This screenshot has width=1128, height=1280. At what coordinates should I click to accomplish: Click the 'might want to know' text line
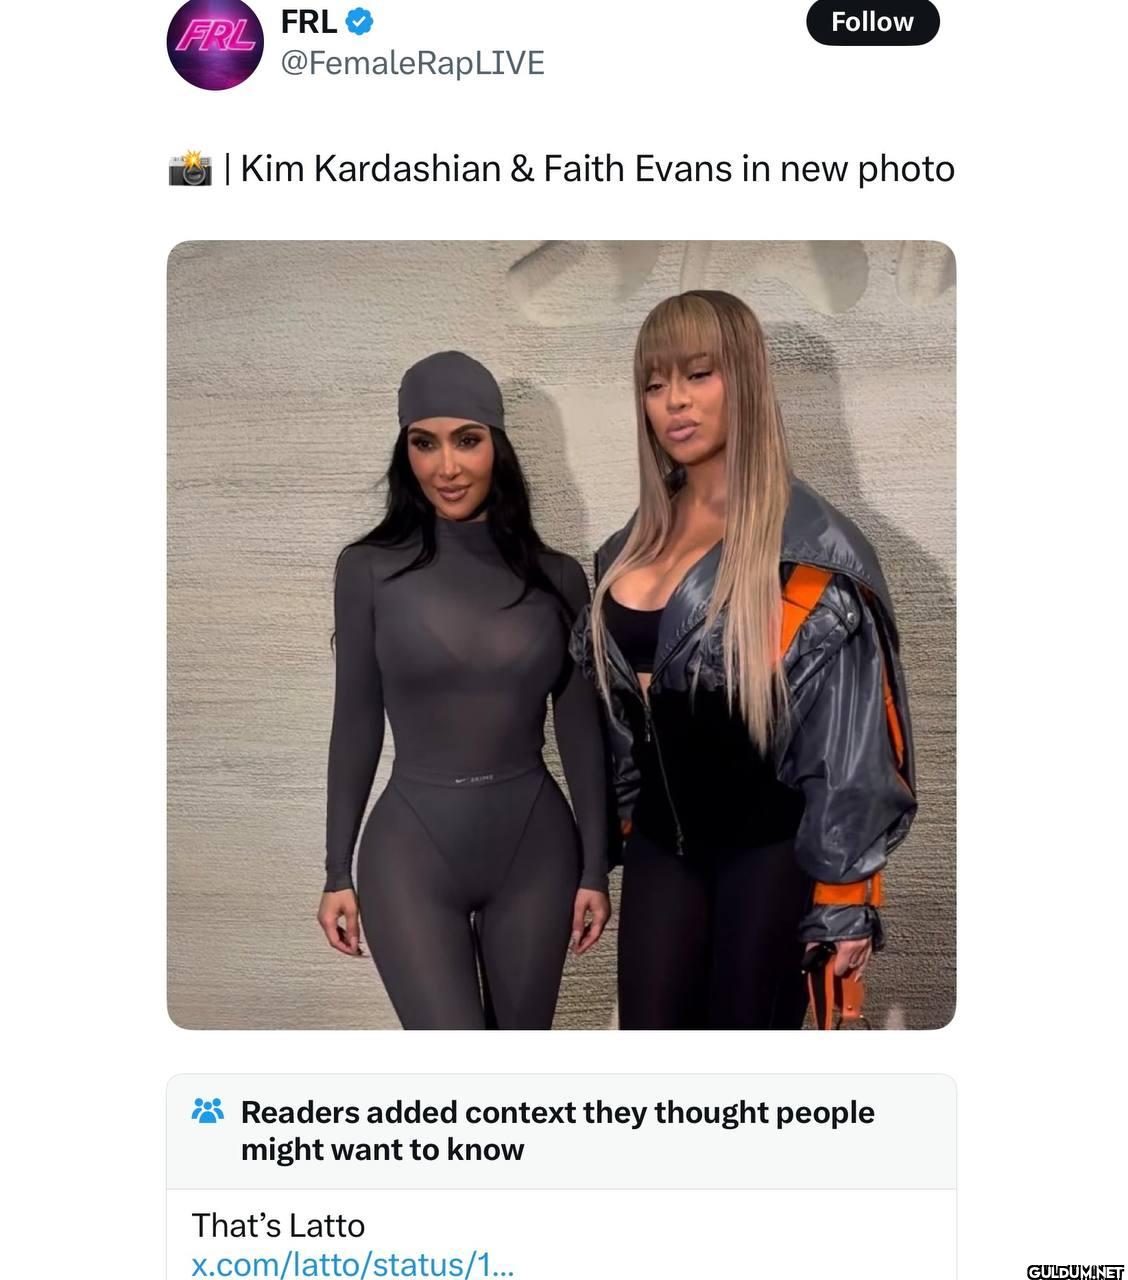pos(382,1149)
